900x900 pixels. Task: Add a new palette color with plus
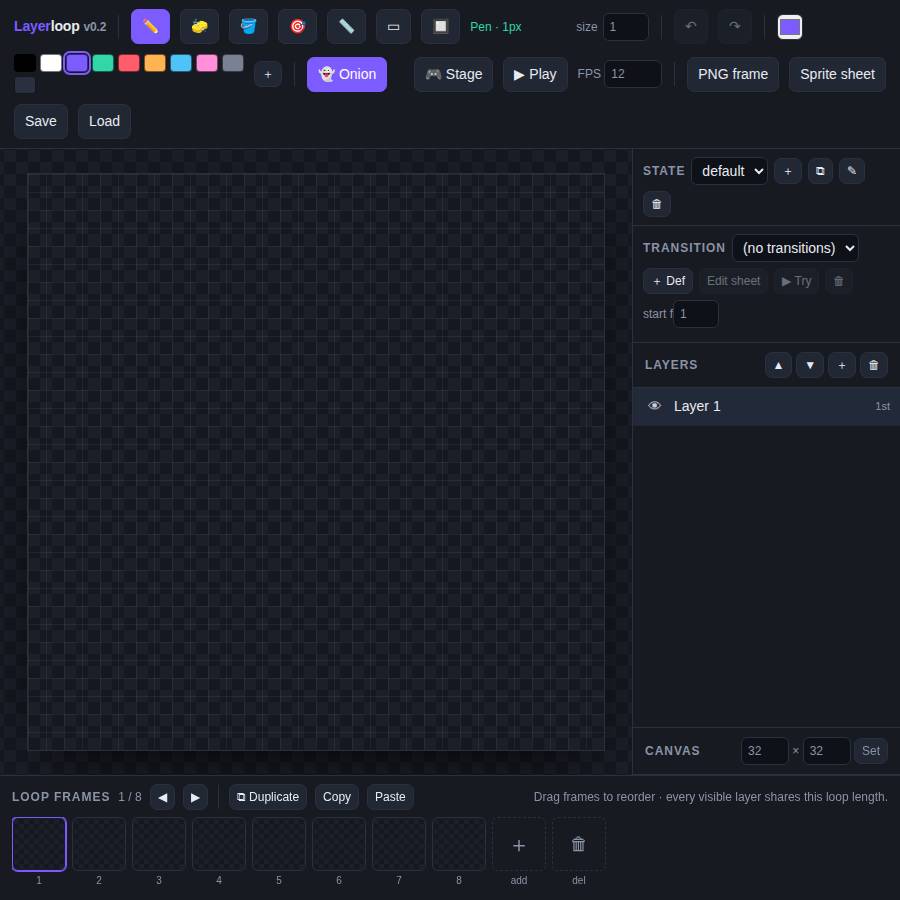tap(267, 74)
